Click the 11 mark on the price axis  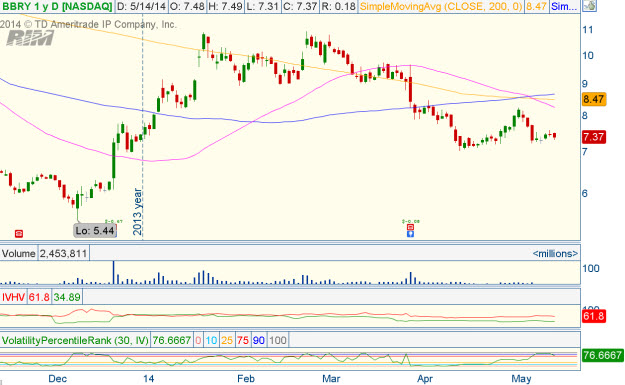[588, 30]
